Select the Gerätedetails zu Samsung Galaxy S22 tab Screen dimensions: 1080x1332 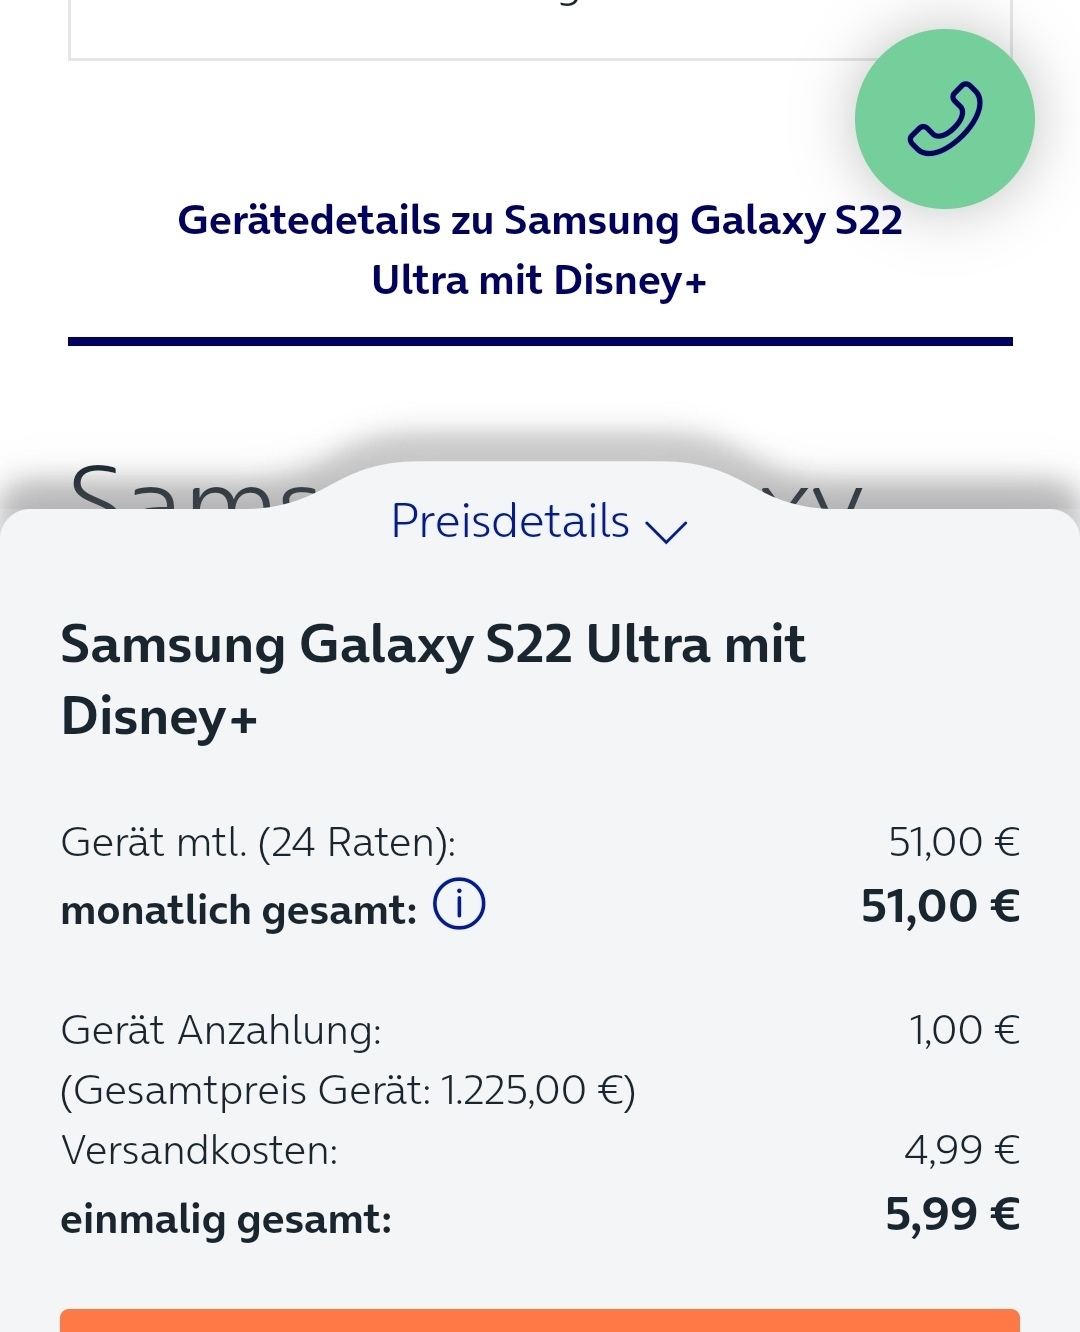pos(540,250)
